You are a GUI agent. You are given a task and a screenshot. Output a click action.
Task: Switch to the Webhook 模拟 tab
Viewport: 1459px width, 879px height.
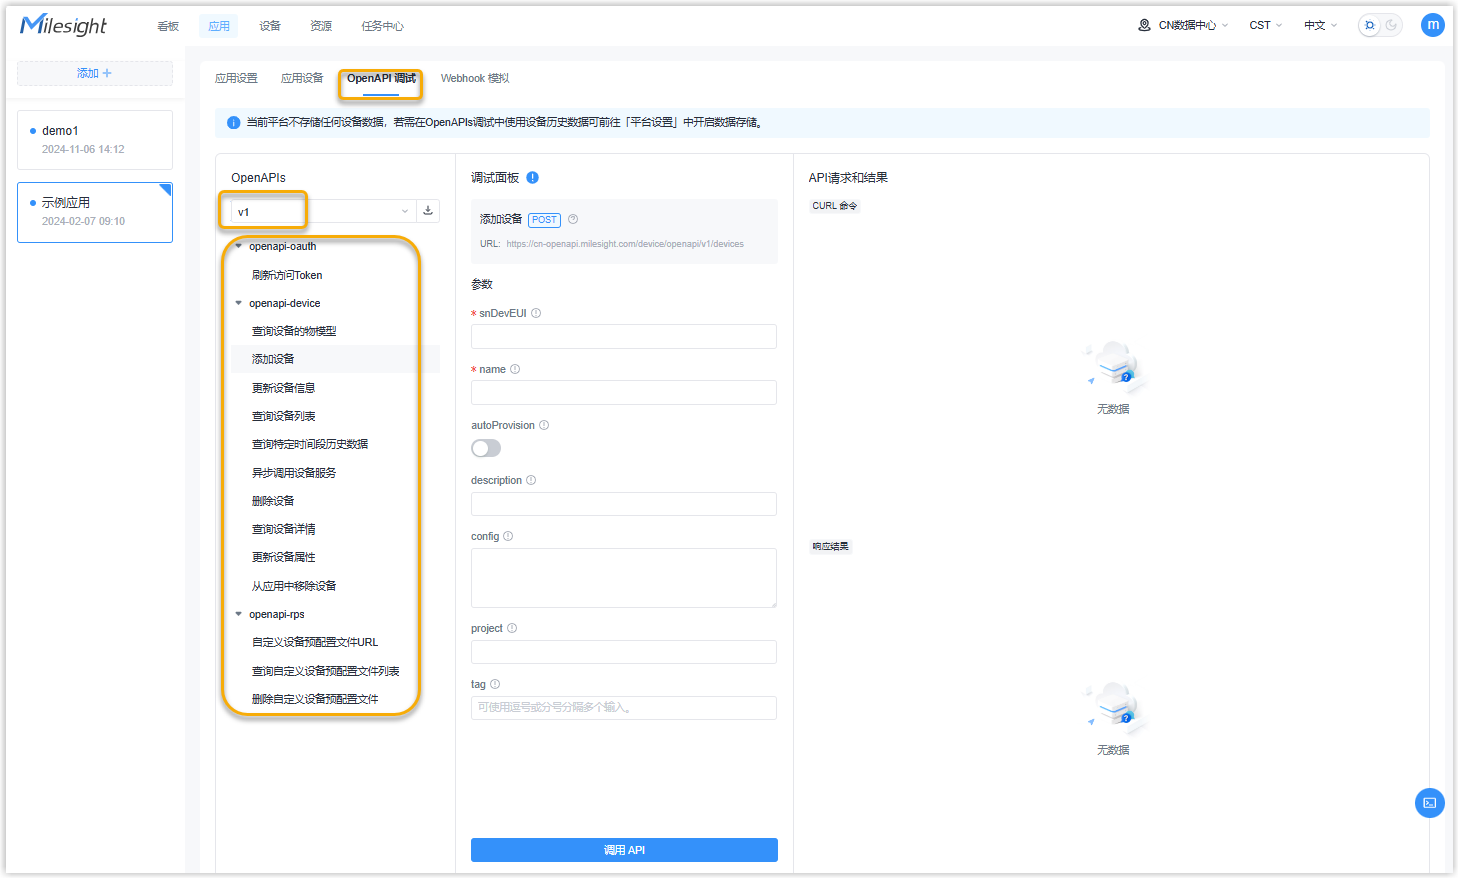pos(475,78)
